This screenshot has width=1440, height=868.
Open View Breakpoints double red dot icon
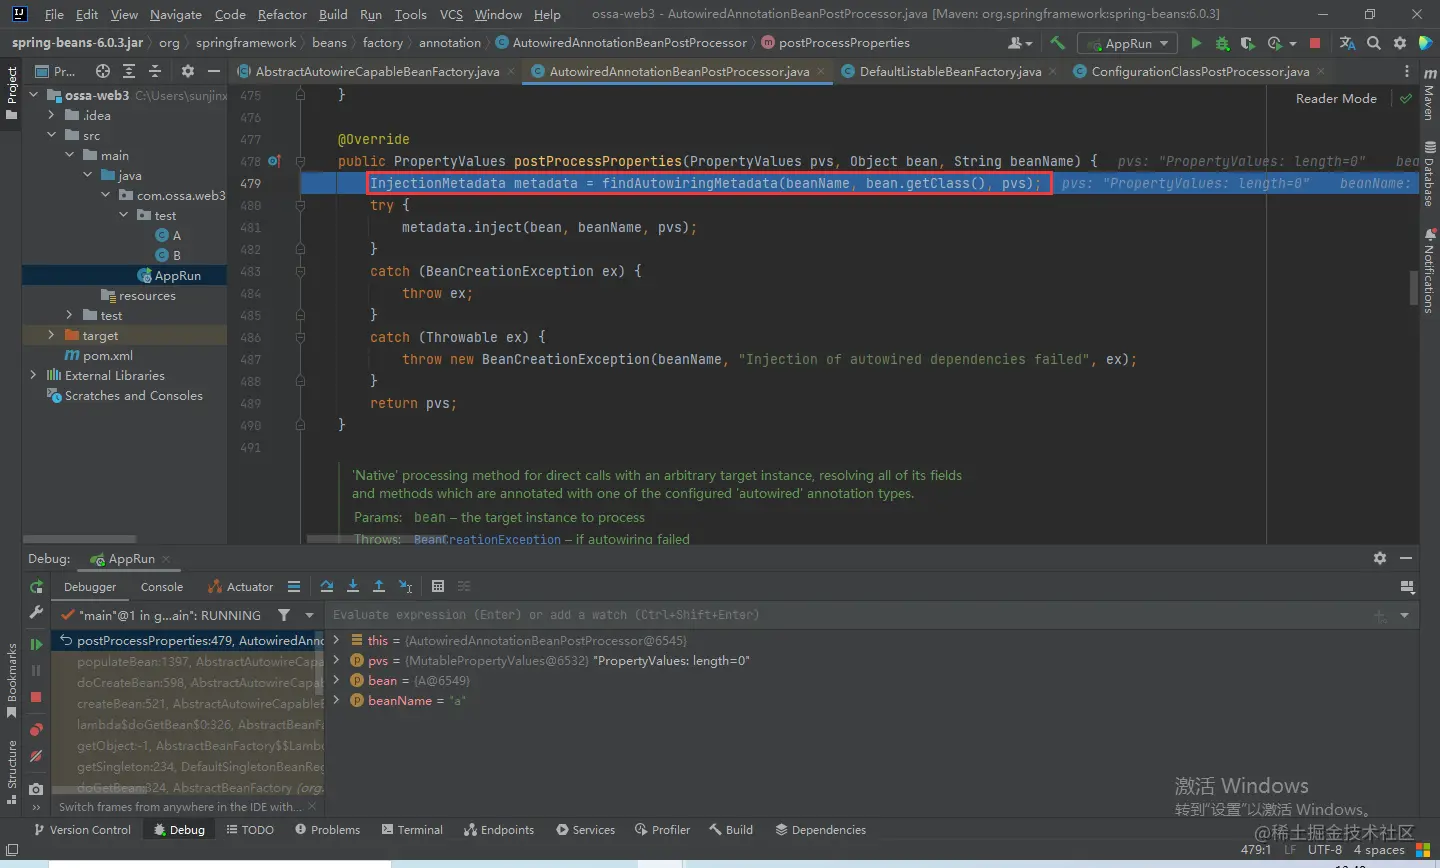coord(36,729)
